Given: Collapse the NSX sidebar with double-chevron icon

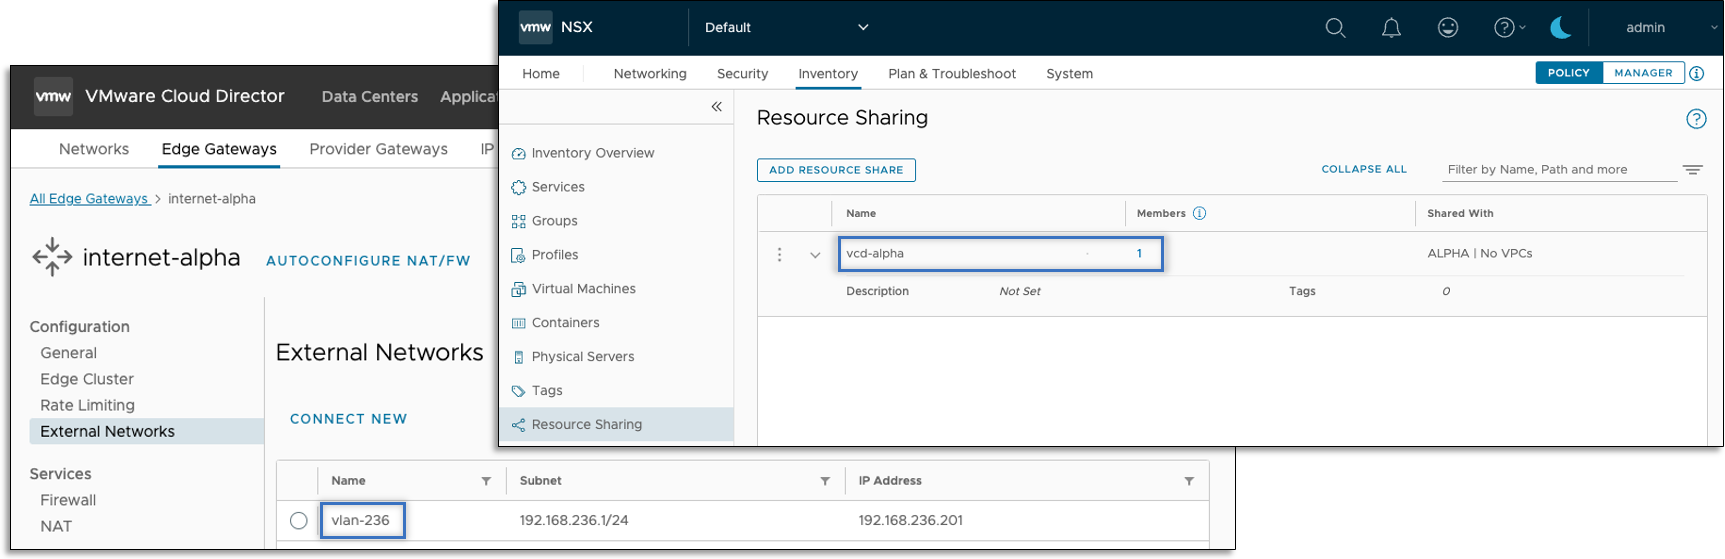Looking at the screenshot, I should [716, 107].
